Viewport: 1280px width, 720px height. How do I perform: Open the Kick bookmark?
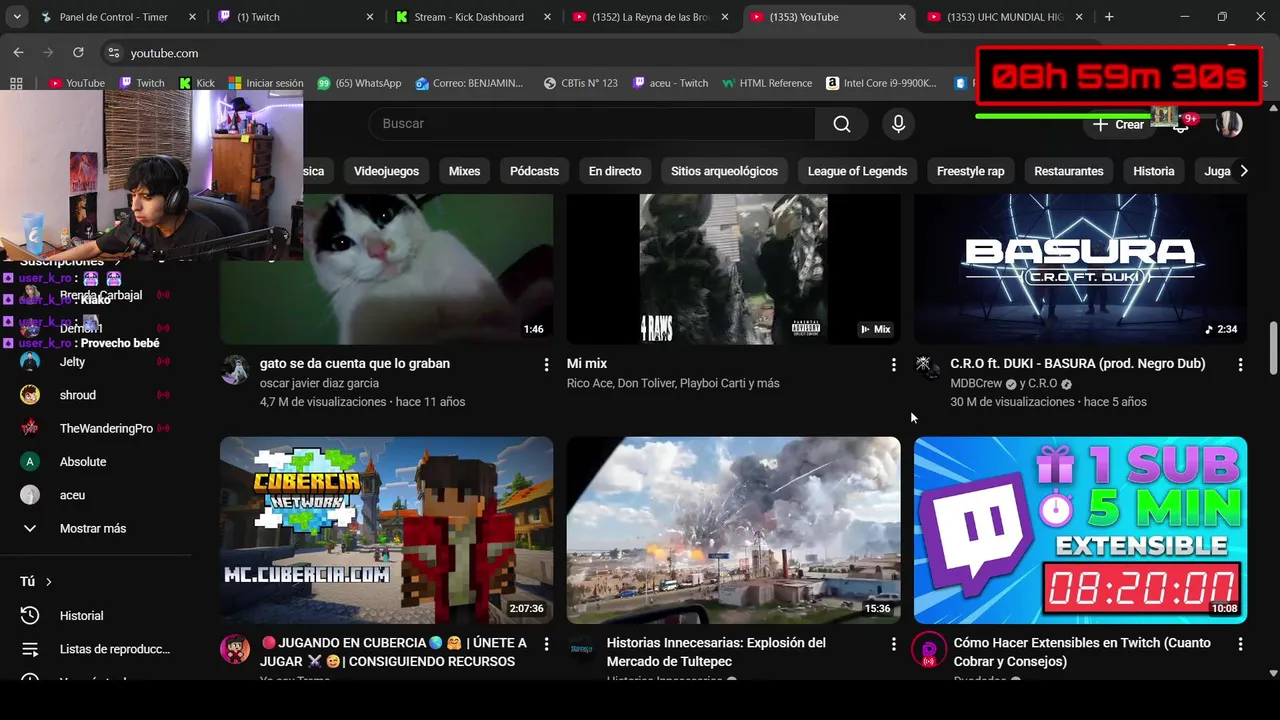click(197, 83)
